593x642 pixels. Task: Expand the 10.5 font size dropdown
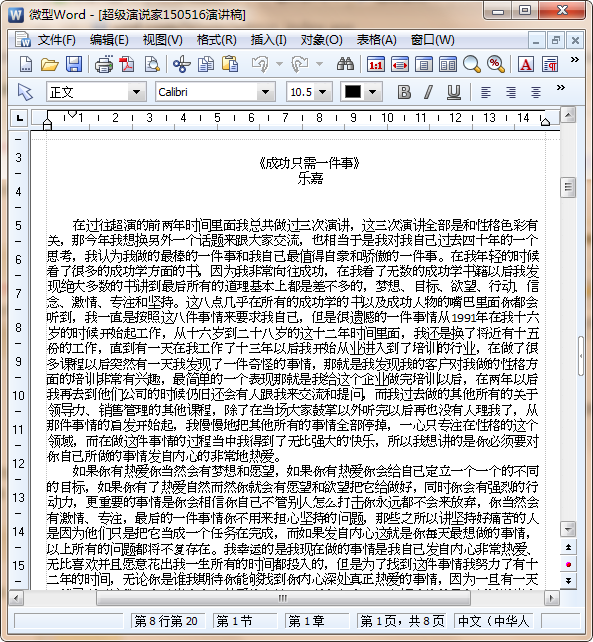pos(323,92)
